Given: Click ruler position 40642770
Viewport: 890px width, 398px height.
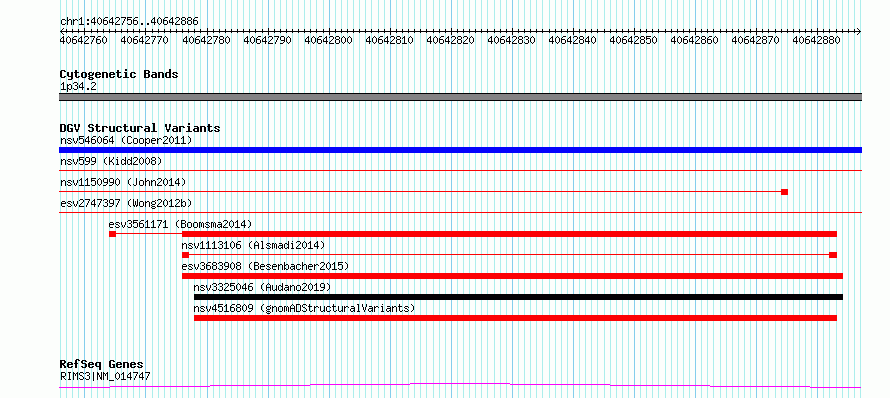Looking at the screenshot, I should (x=145, y=40).
